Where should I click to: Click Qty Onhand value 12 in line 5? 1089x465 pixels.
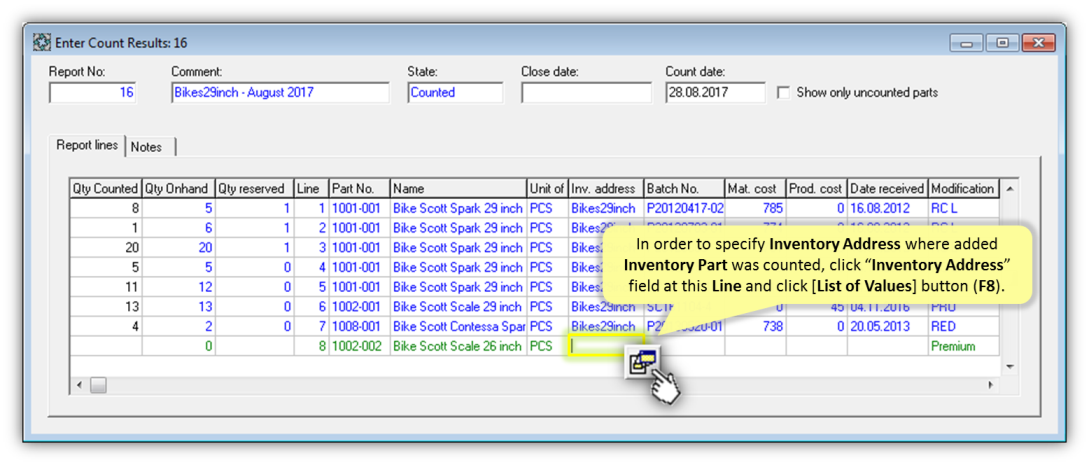pyautogui.click(x=178, y=287)
